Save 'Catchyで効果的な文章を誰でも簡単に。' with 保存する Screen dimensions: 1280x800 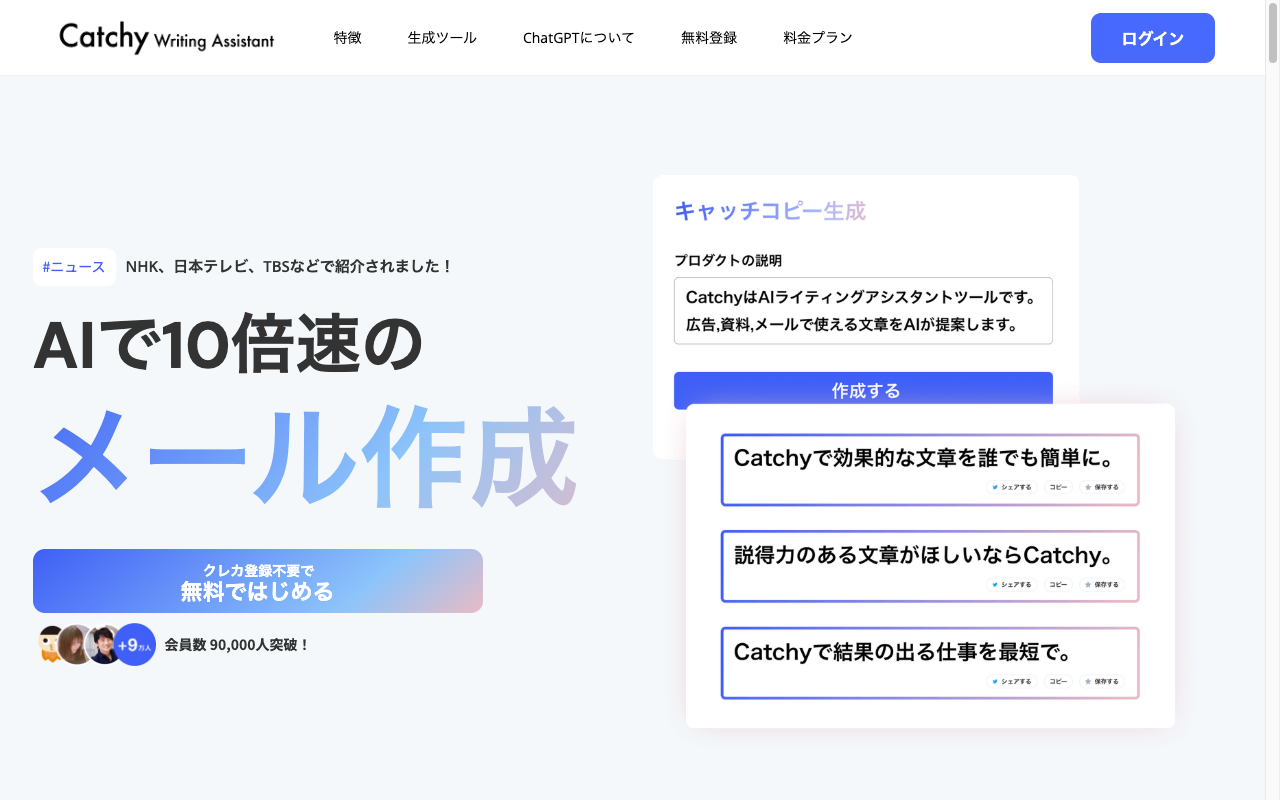(1101, 488)
